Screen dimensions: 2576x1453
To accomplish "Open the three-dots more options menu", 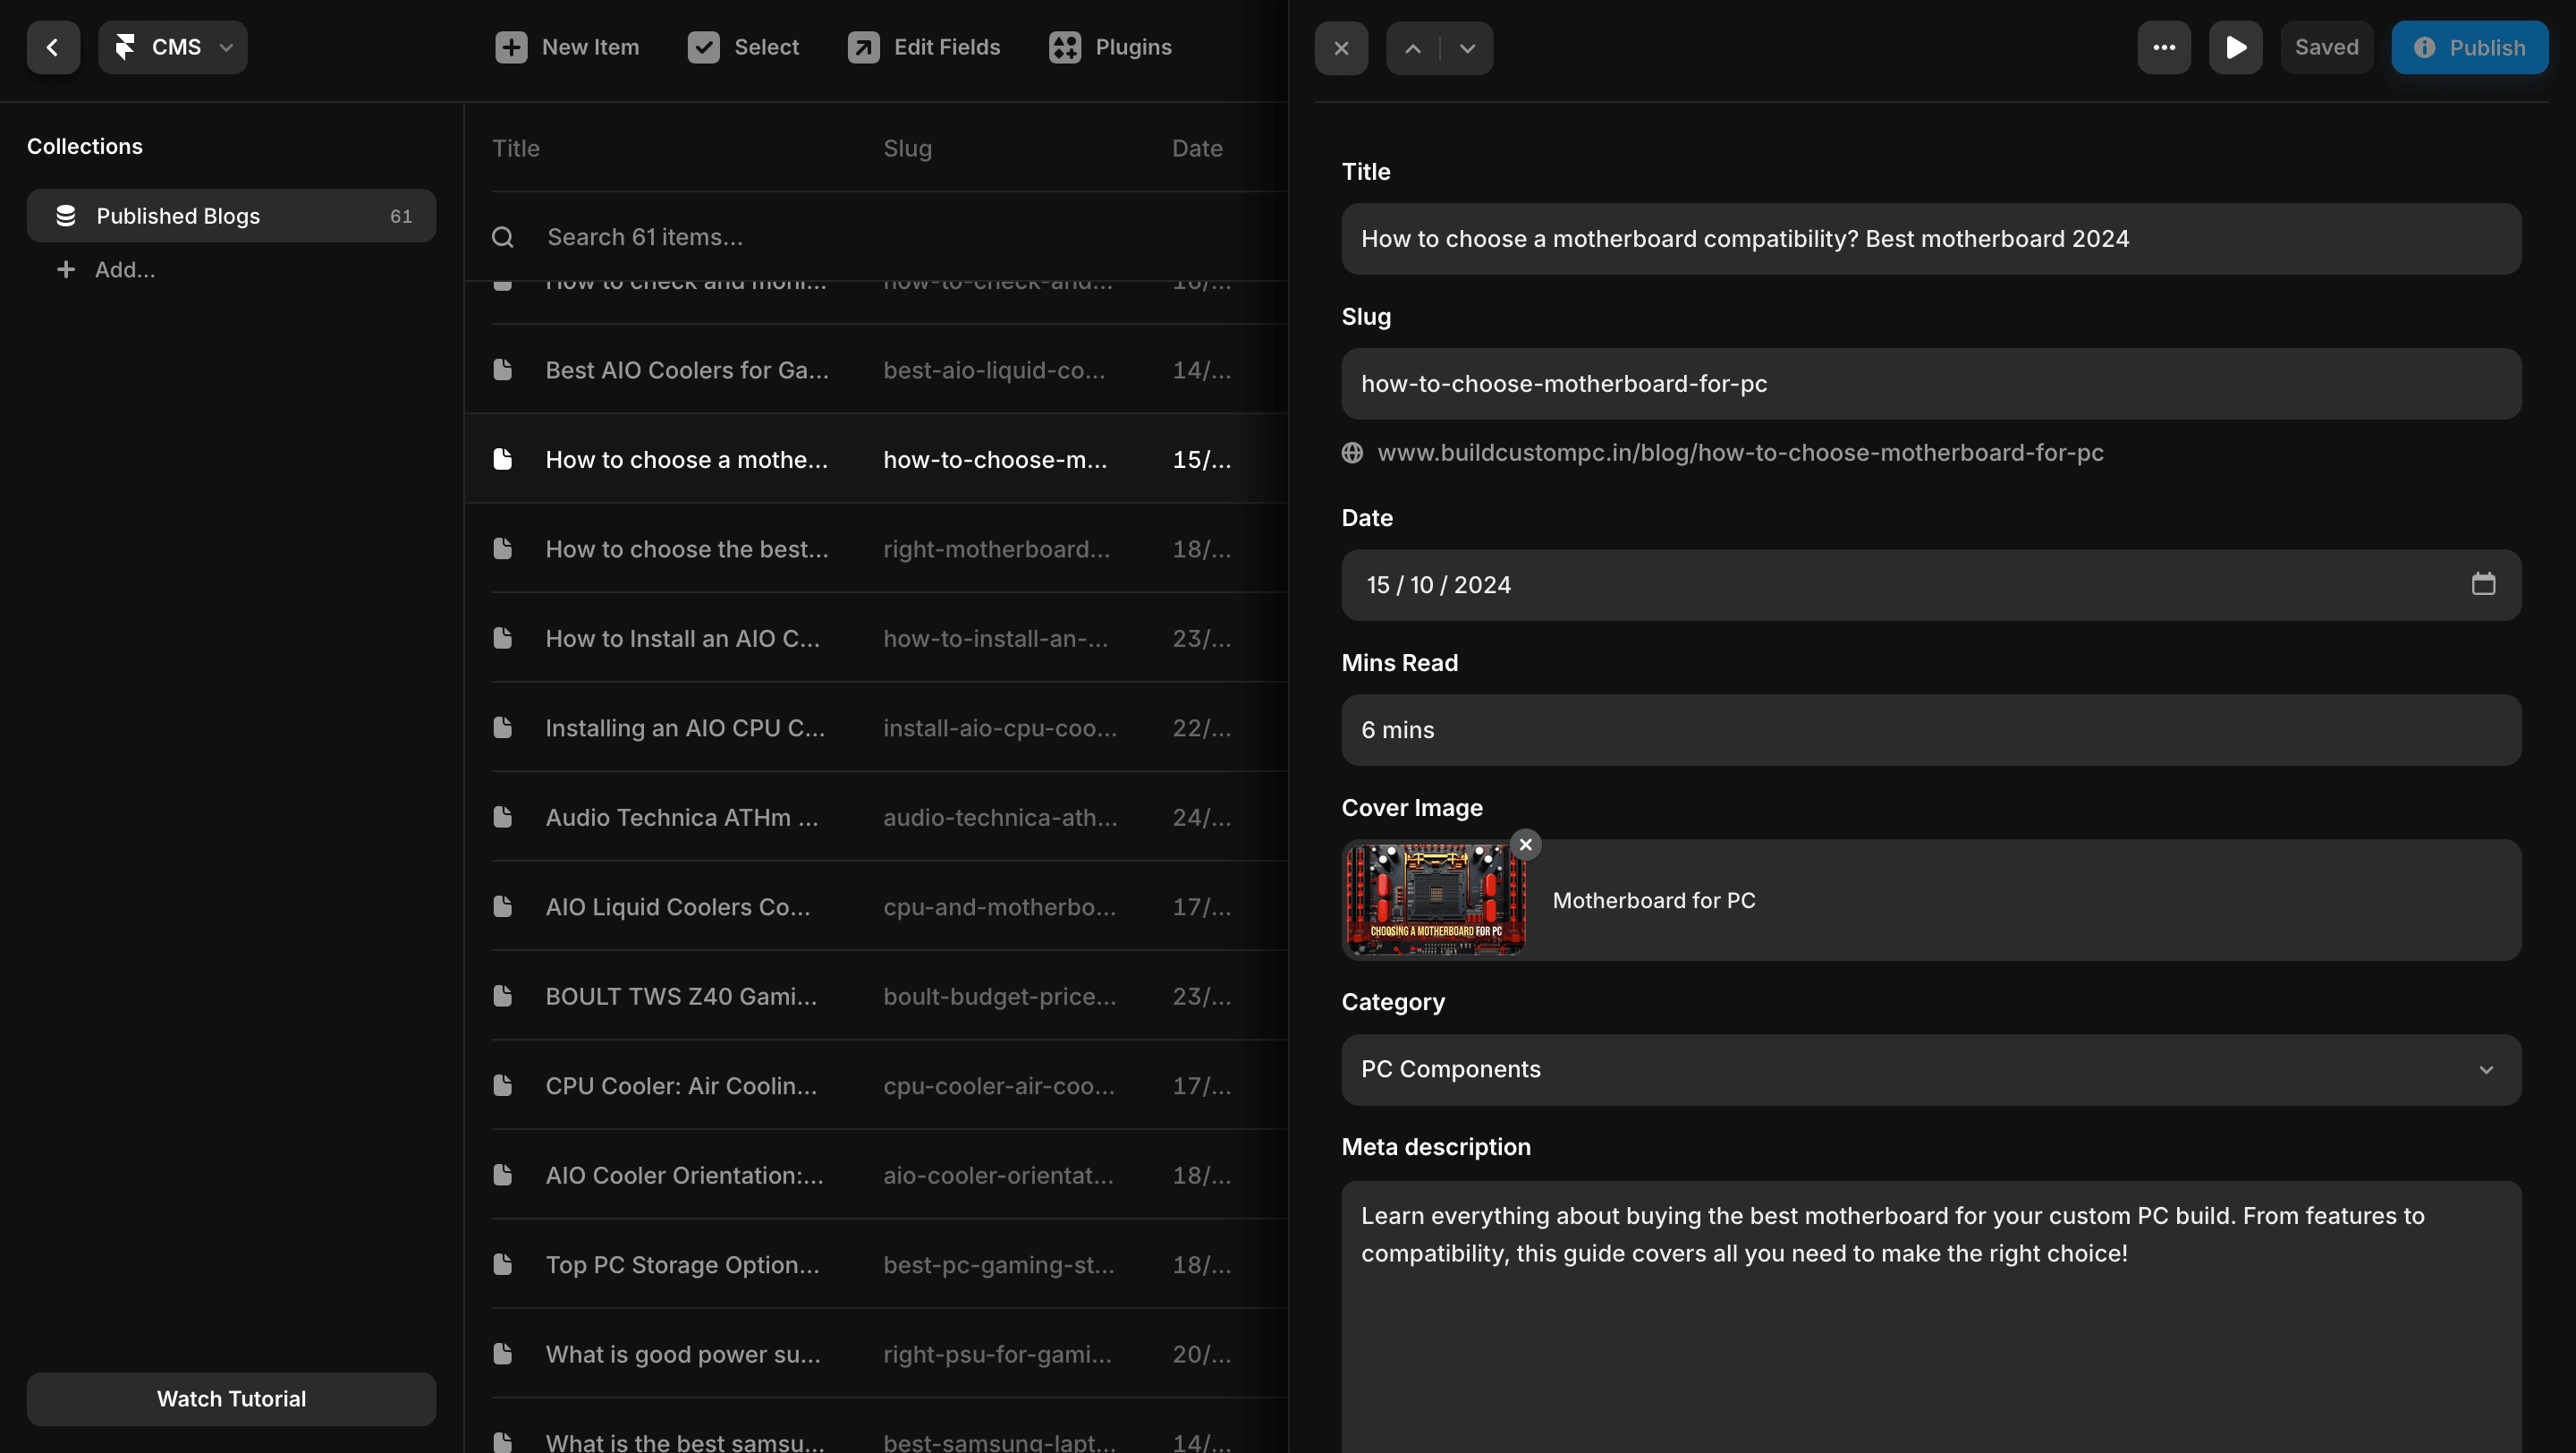I will coord(2164,48).
